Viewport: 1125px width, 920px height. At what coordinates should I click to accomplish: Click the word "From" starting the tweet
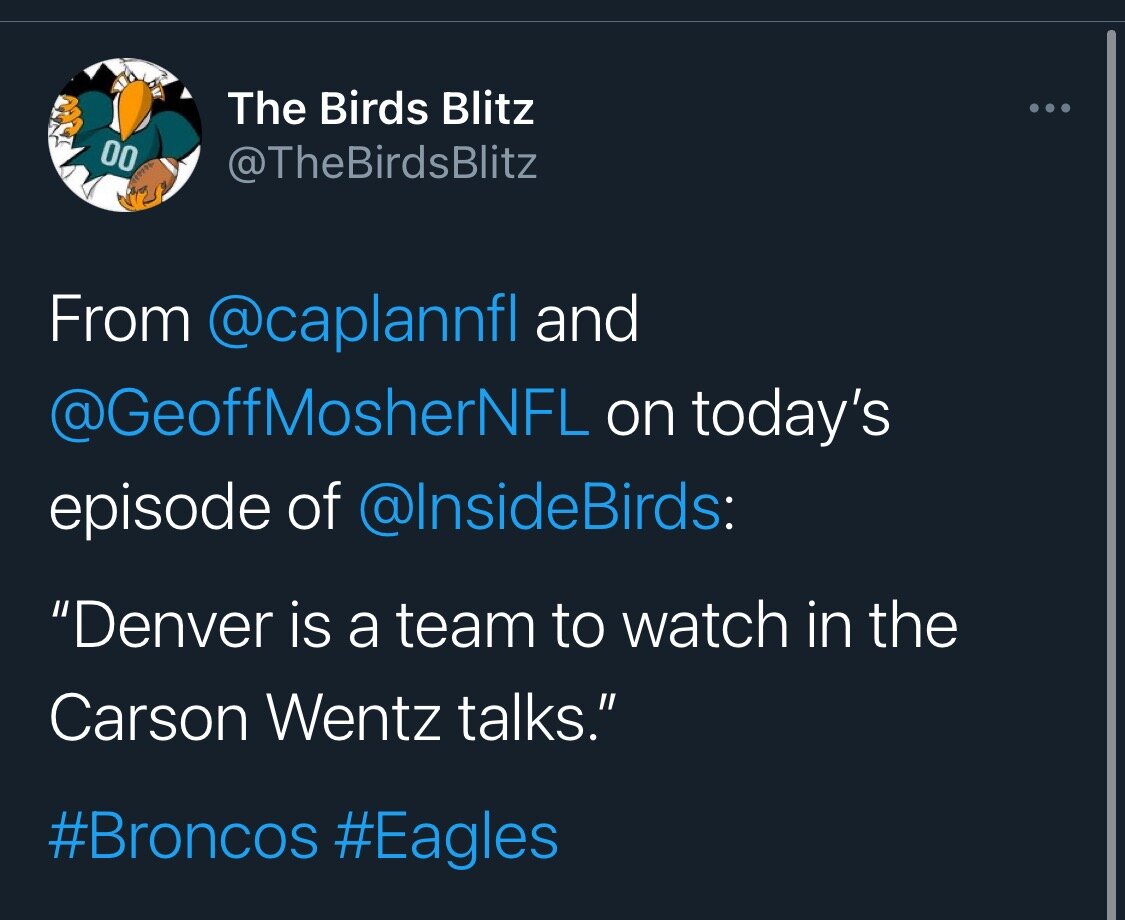tap(119, 321)
